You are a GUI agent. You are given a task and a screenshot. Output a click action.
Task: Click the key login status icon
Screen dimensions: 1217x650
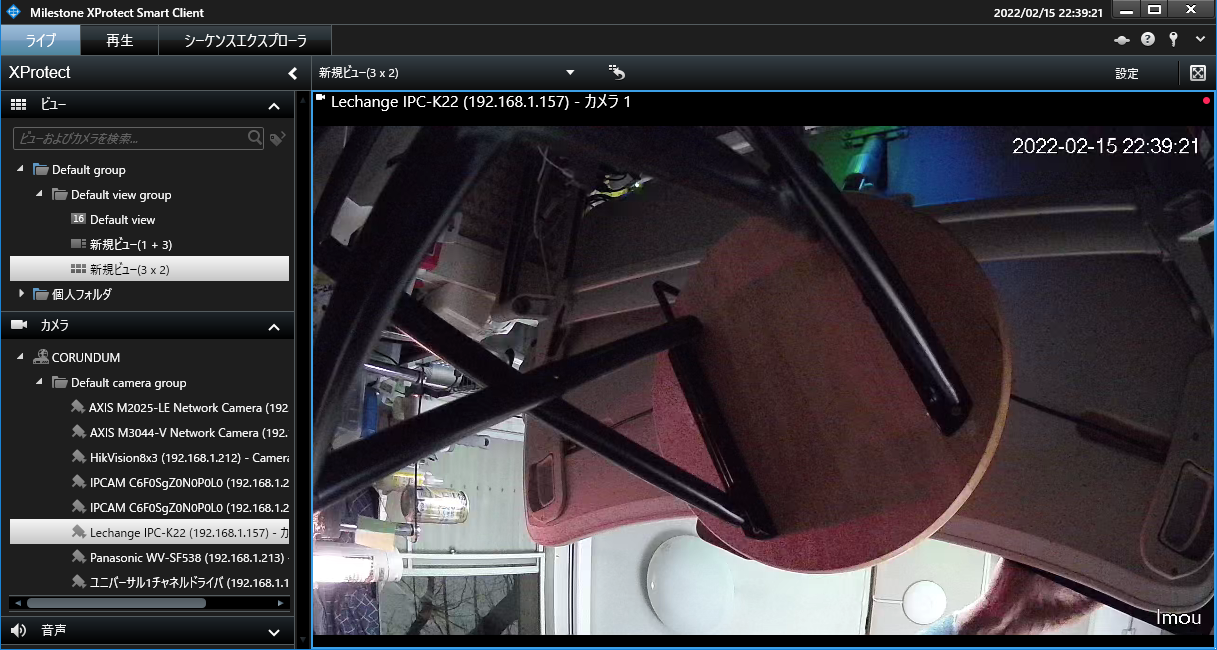point(1174,41)
